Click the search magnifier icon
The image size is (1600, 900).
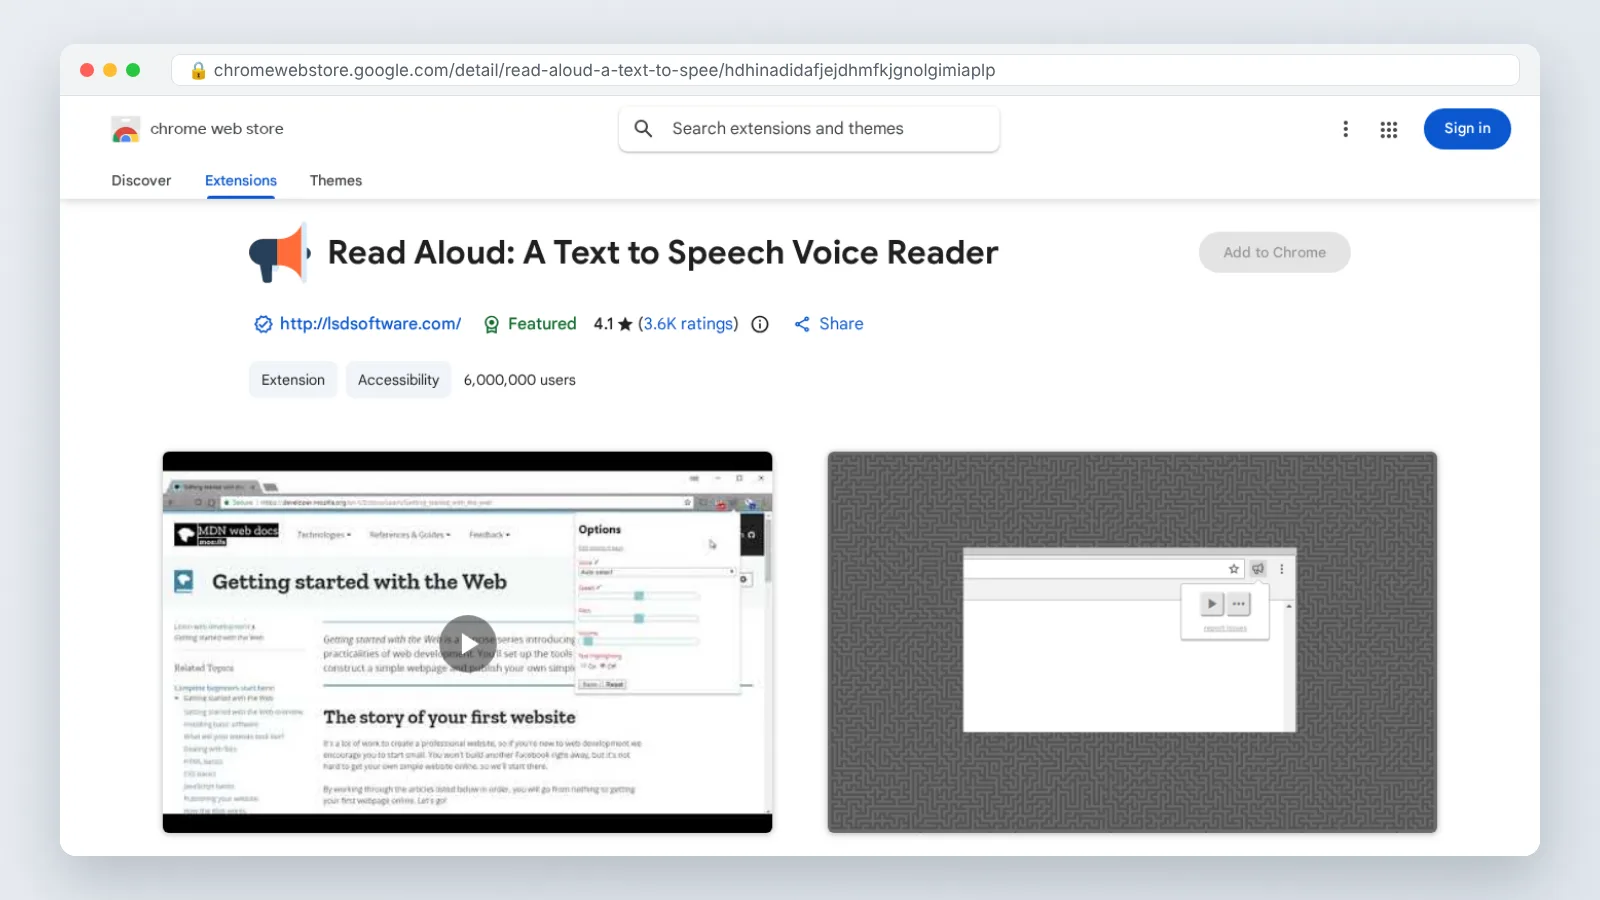pos(643,129)
